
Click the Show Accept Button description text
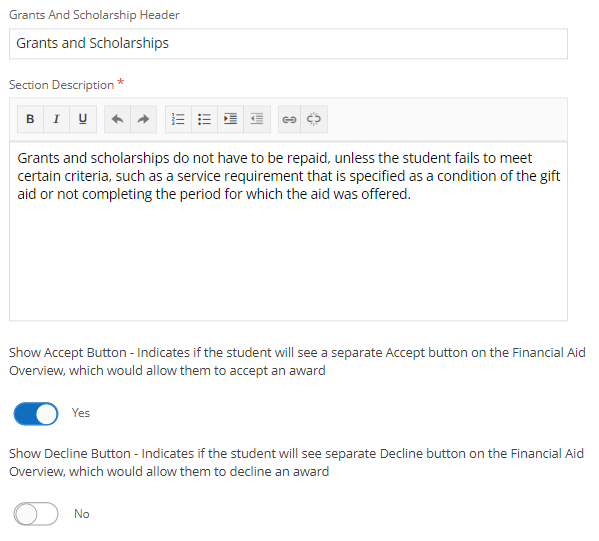(x=297, y=361)
